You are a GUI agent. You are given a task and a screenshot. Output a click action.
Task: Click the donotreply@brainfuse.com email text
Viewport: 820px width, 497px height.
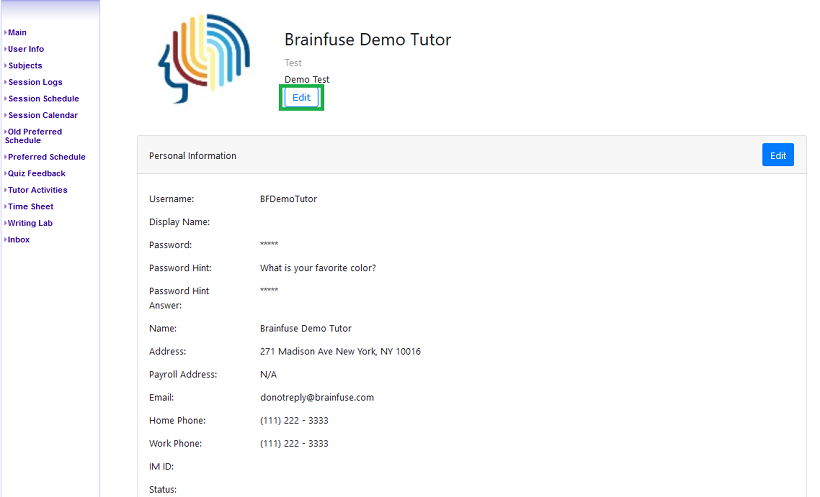tap(316, 397)
